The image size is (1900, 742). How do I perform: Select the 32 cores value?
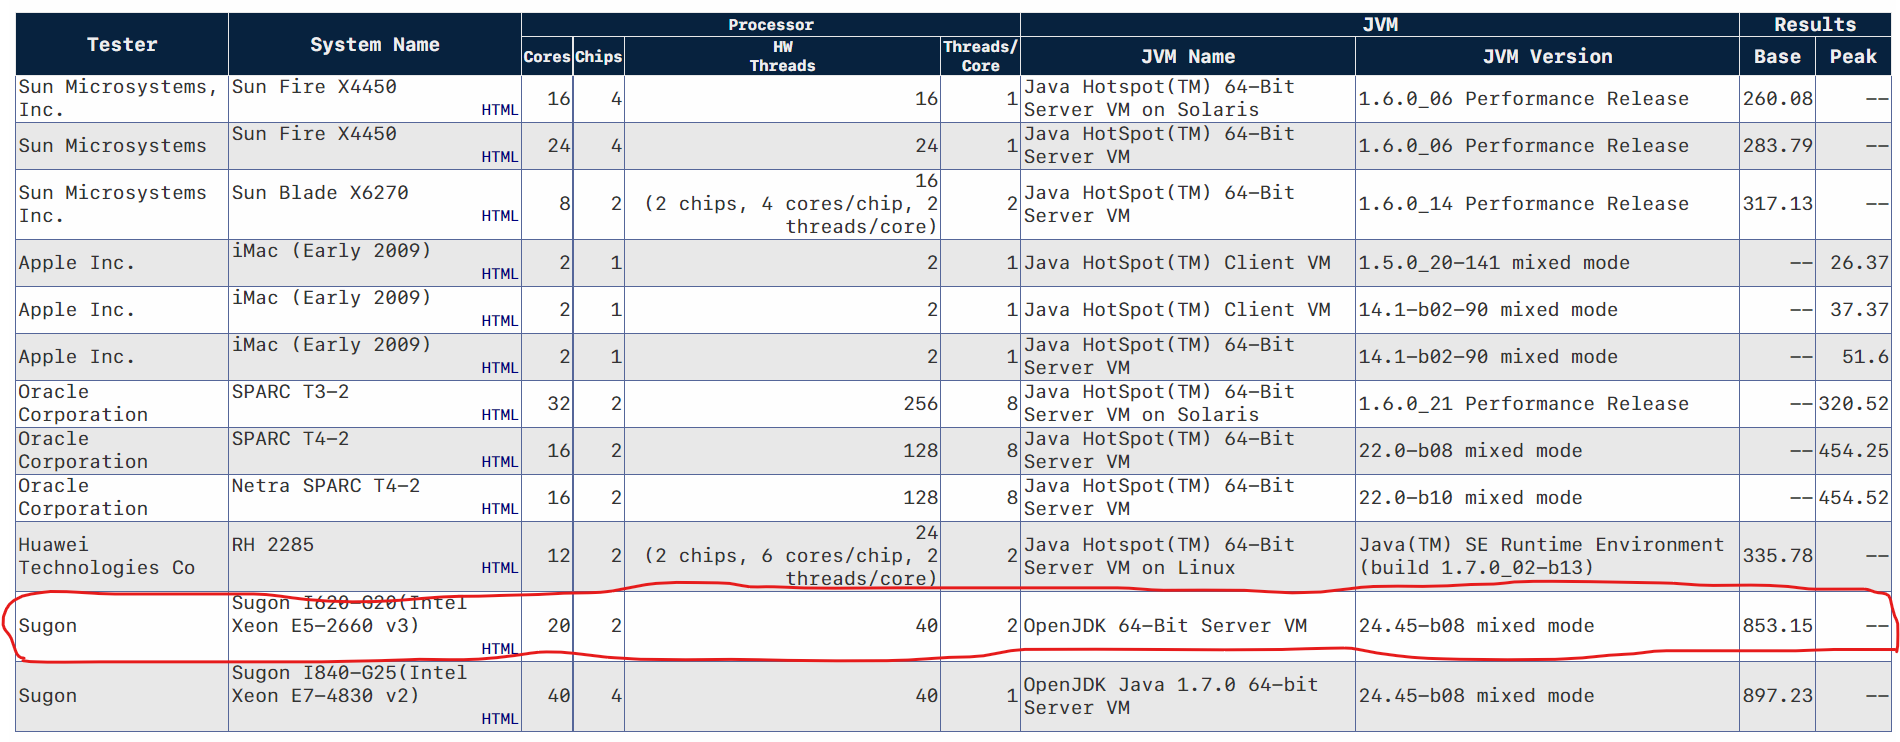558,404
